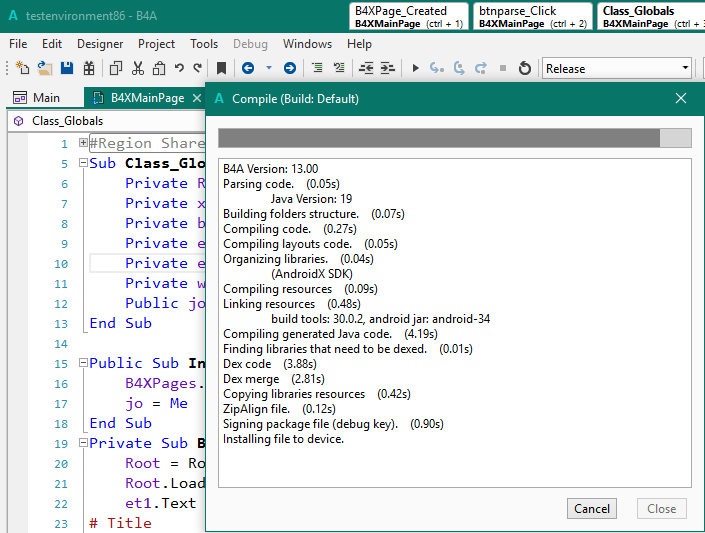Click line number 14 in the gutter
Viewport: 705px width, 533px height.
(x=61, y=344)
